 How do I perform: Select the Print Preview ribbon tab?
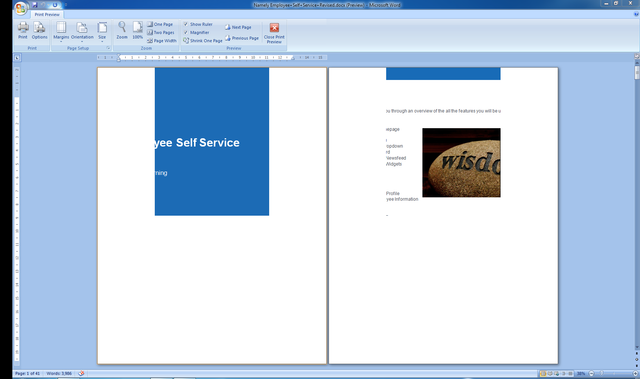coord(47,14)
